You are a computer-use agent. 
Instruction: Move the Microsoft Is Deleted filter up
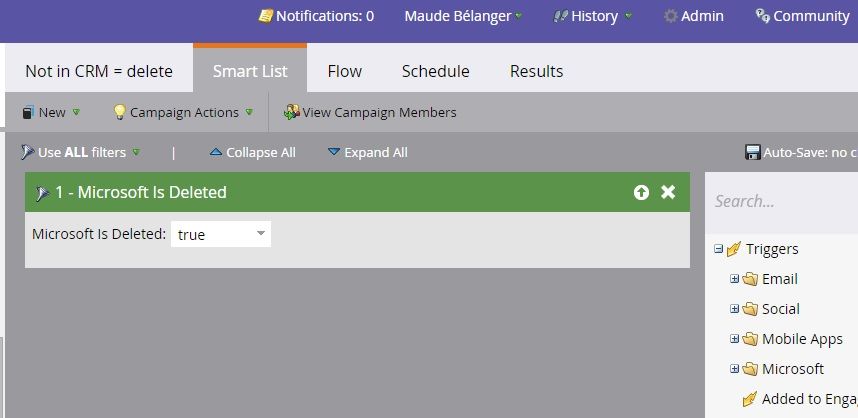click(x=641, y=192)
